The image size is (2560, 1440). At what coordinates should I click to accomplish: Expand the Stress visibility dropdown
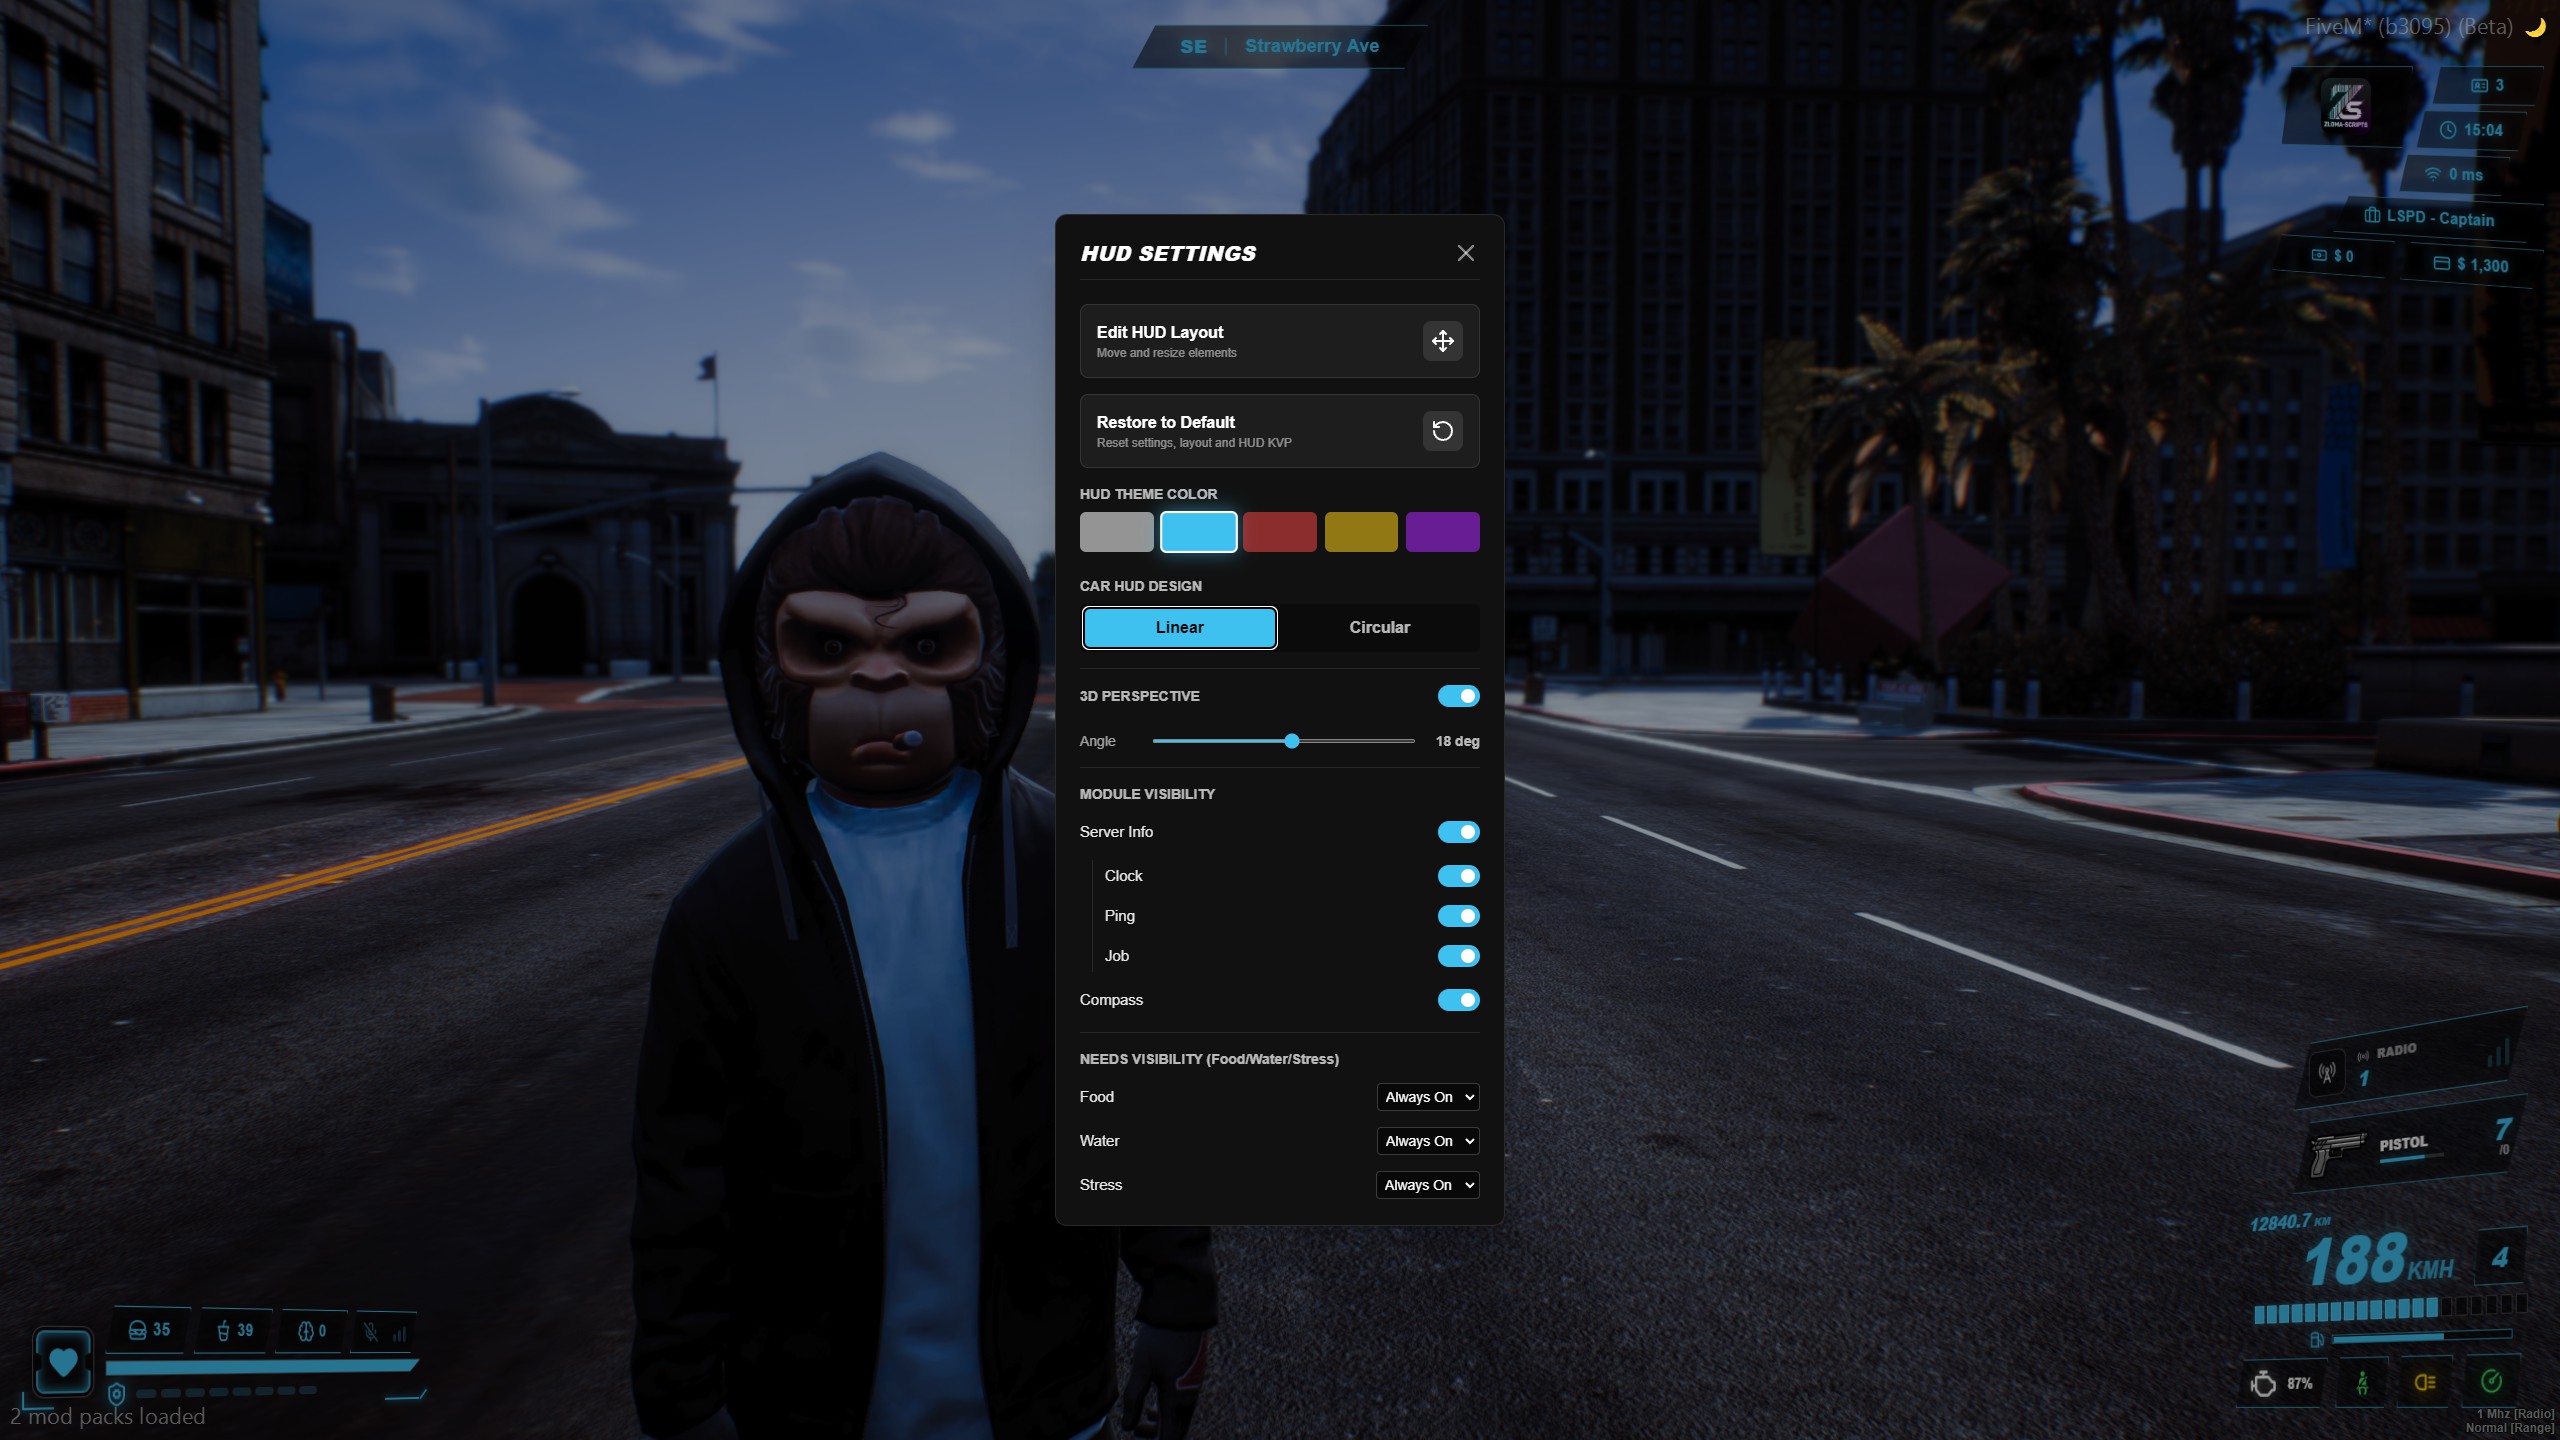[x=1428, y=1185]
